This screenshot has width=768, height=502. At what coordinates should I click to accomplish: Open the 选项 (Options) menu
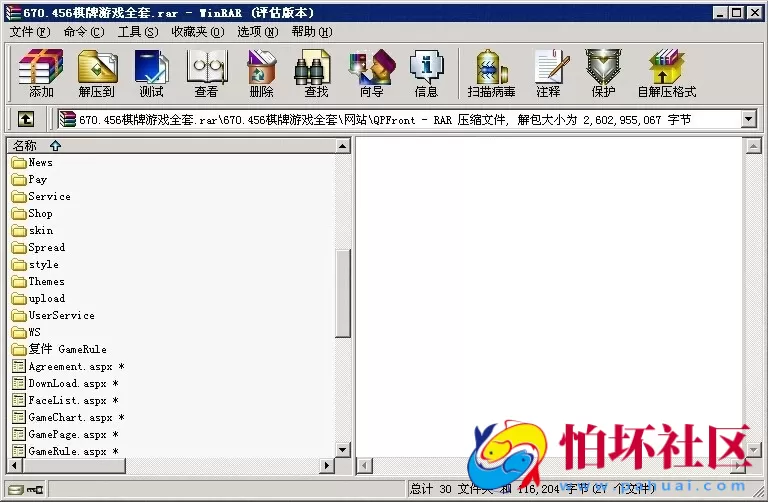click(258, 31)
